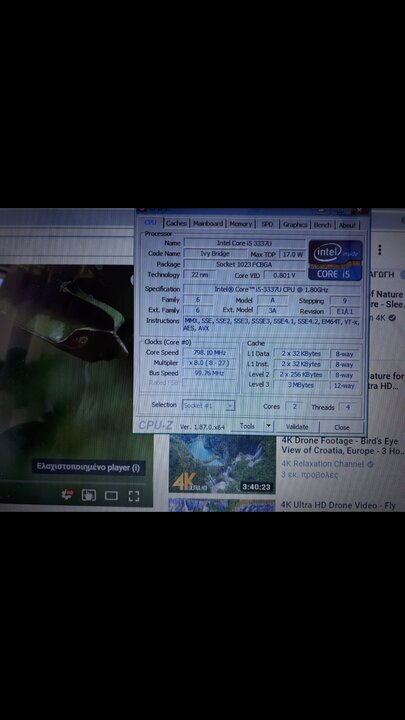
Task: Open the HD settings gear icon
Action: pos(67,494)
